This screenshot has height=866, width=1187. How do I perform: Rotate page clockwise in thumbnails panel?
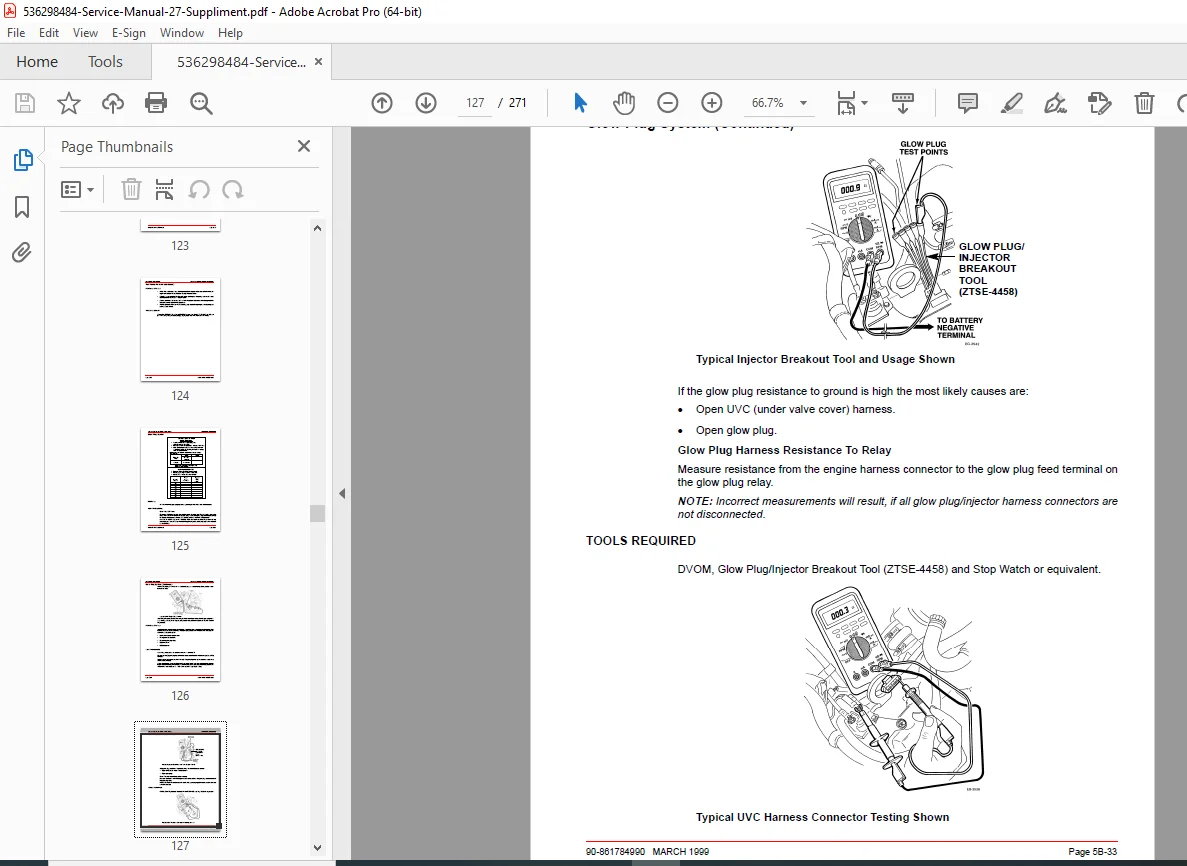coord(232,189)
